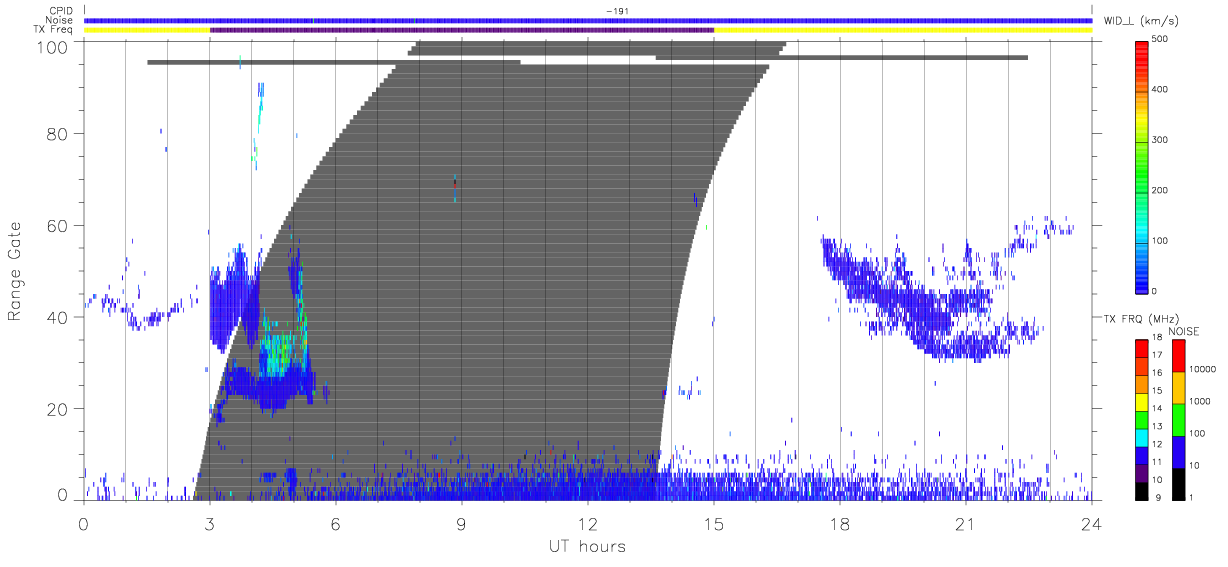
Task: Click the 24 tick on UT hours axis
Action: pyautogui.click(x=1092, y=522)
